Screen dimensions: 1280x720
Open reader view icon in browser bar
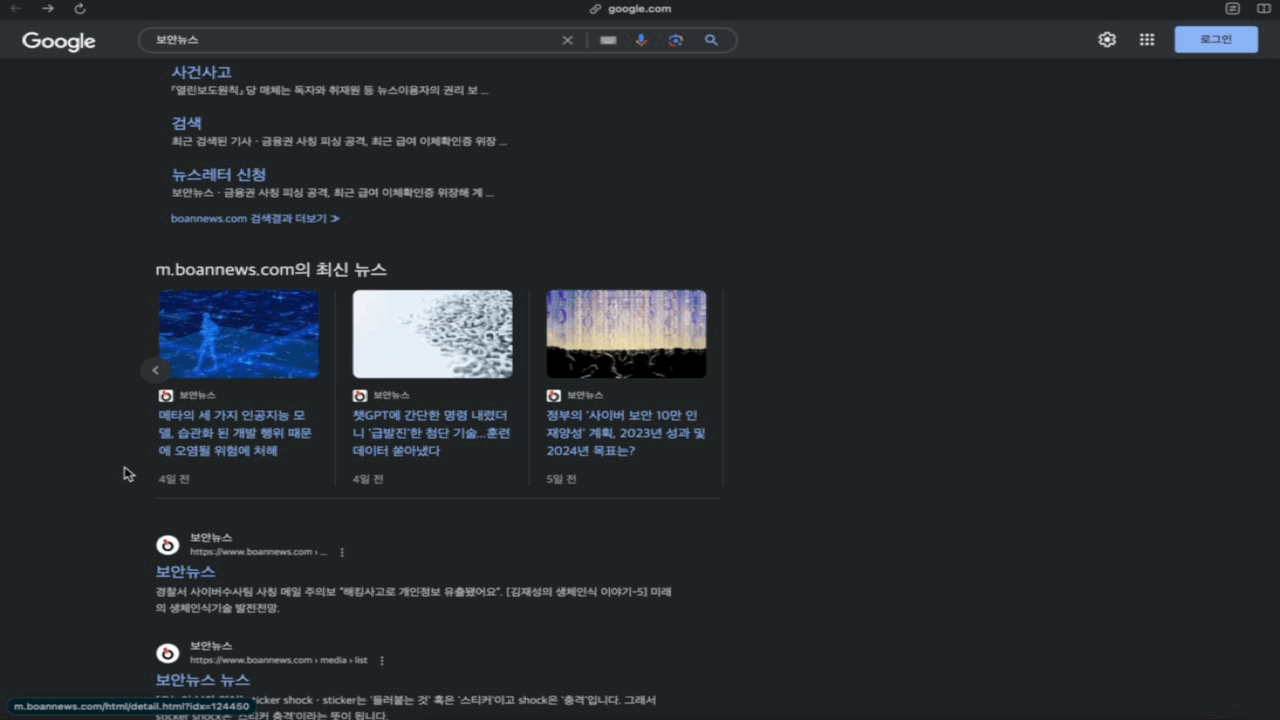(1233, 9)
